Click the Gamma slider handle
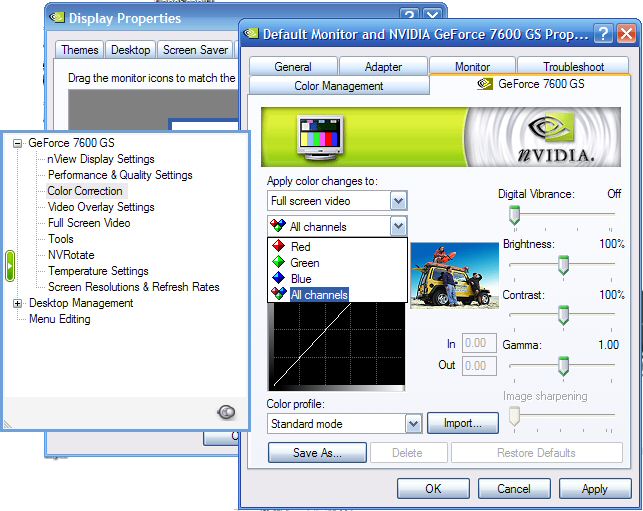The image size is (643, 511). point(563,366)
